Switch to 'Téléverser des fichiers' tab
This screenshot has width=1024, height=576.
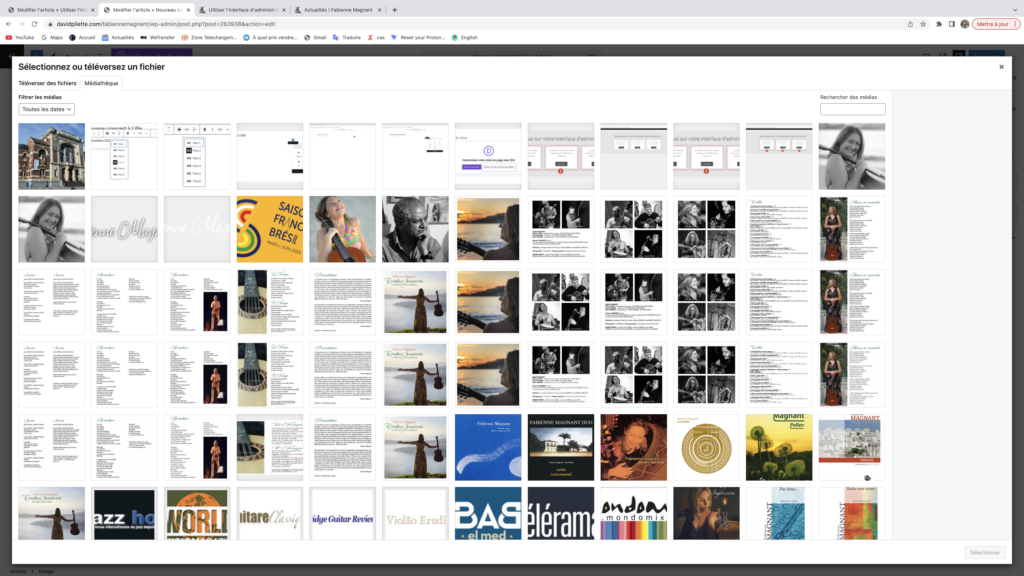click(x=47, y=83)
